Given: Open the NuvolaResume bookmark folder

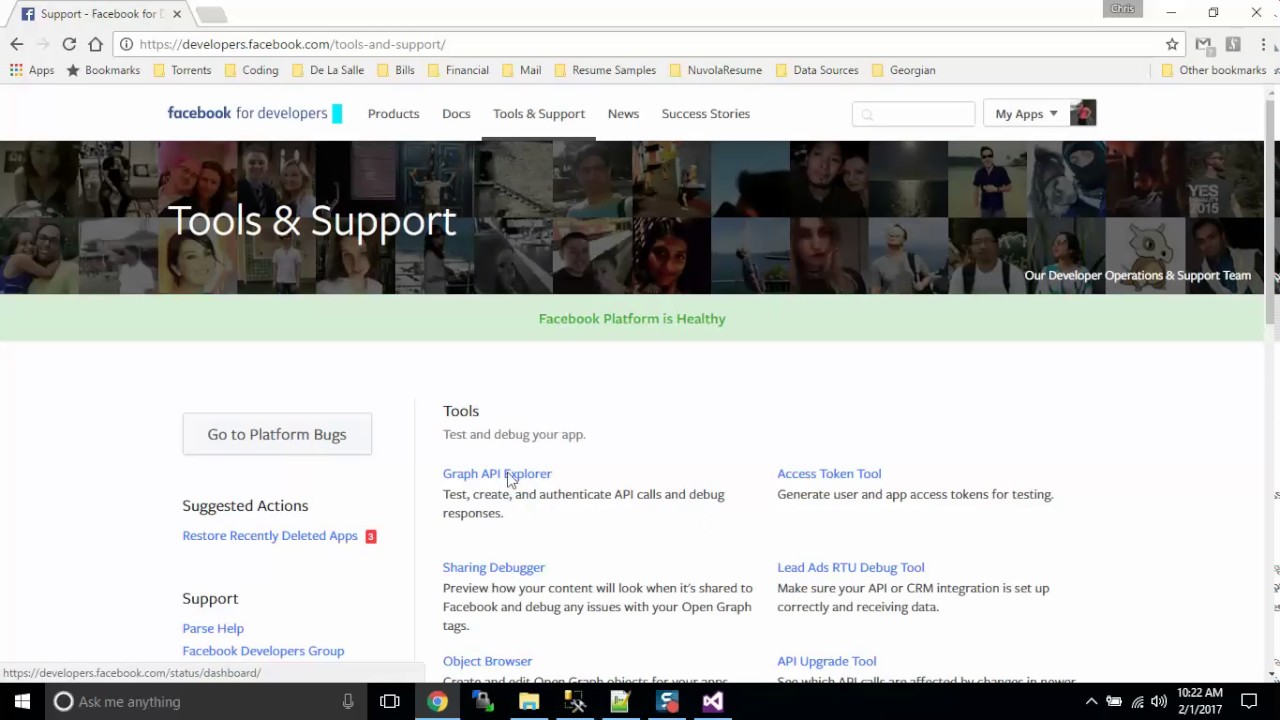Looking at the screenshot, I should [x=716, y=70].
